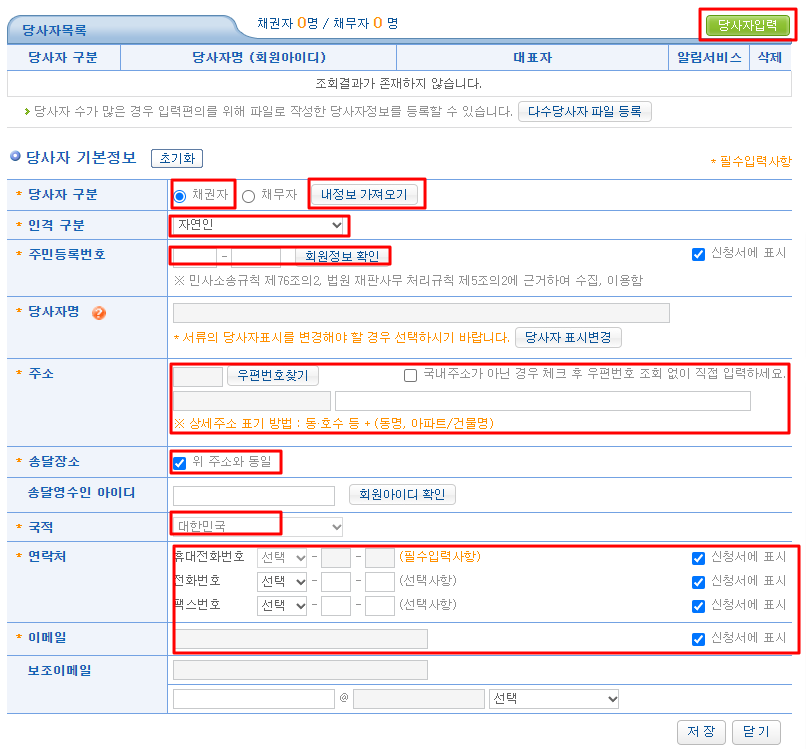
Task: Click the 저장 save button
Action: click(x=701, y=732)
